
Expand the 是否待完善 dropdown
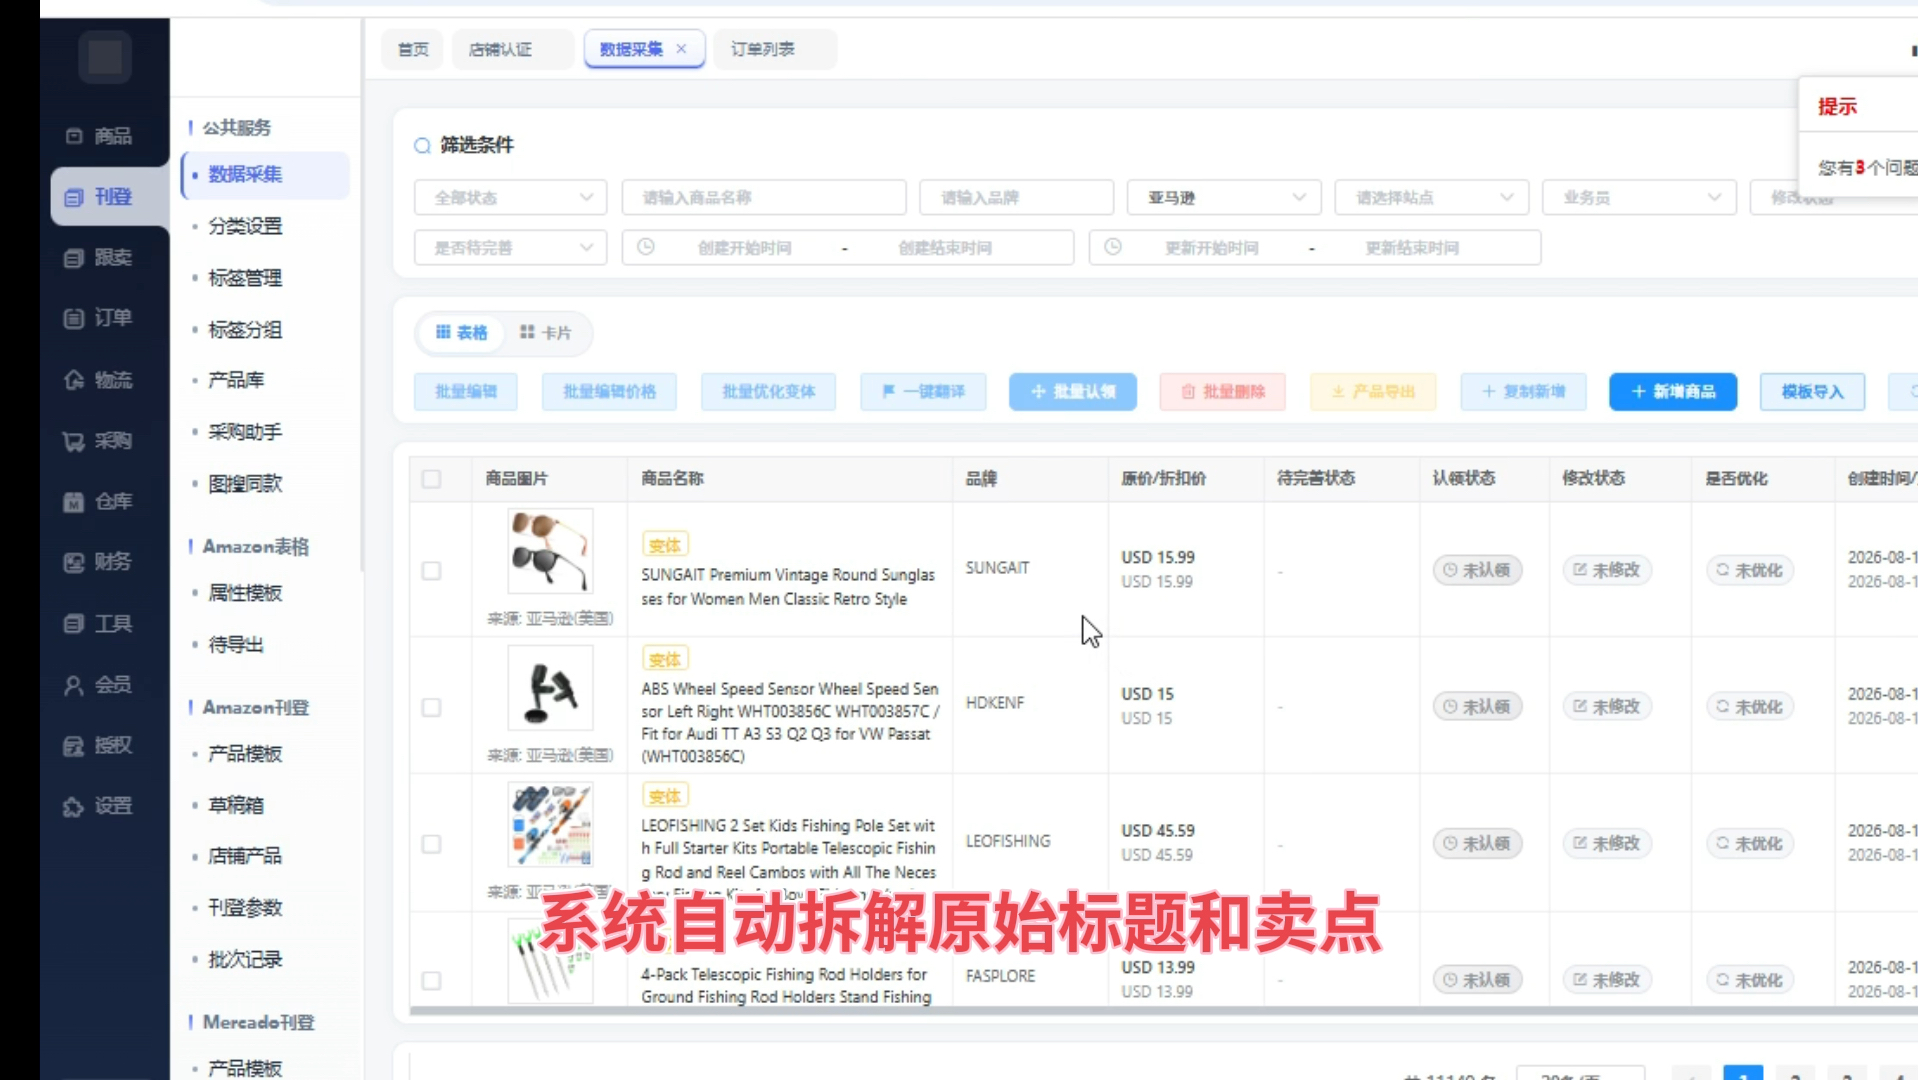(x=510, y=248)
